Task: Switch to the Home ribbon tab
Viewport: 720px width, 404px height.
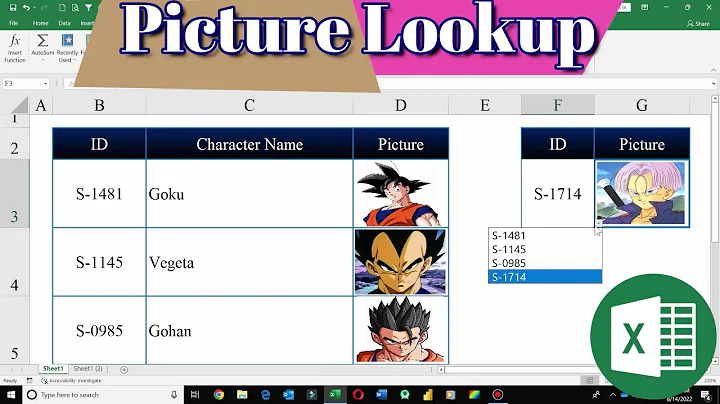Action: click(40, 23)
